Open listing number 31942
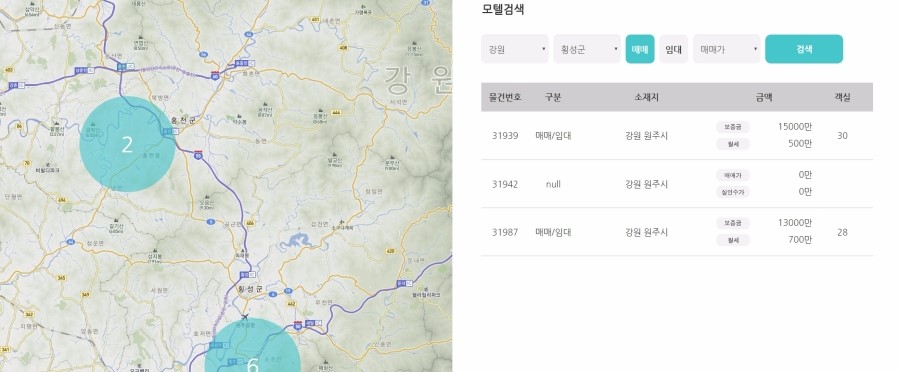The image size is (900, 372). pos(505,184)
